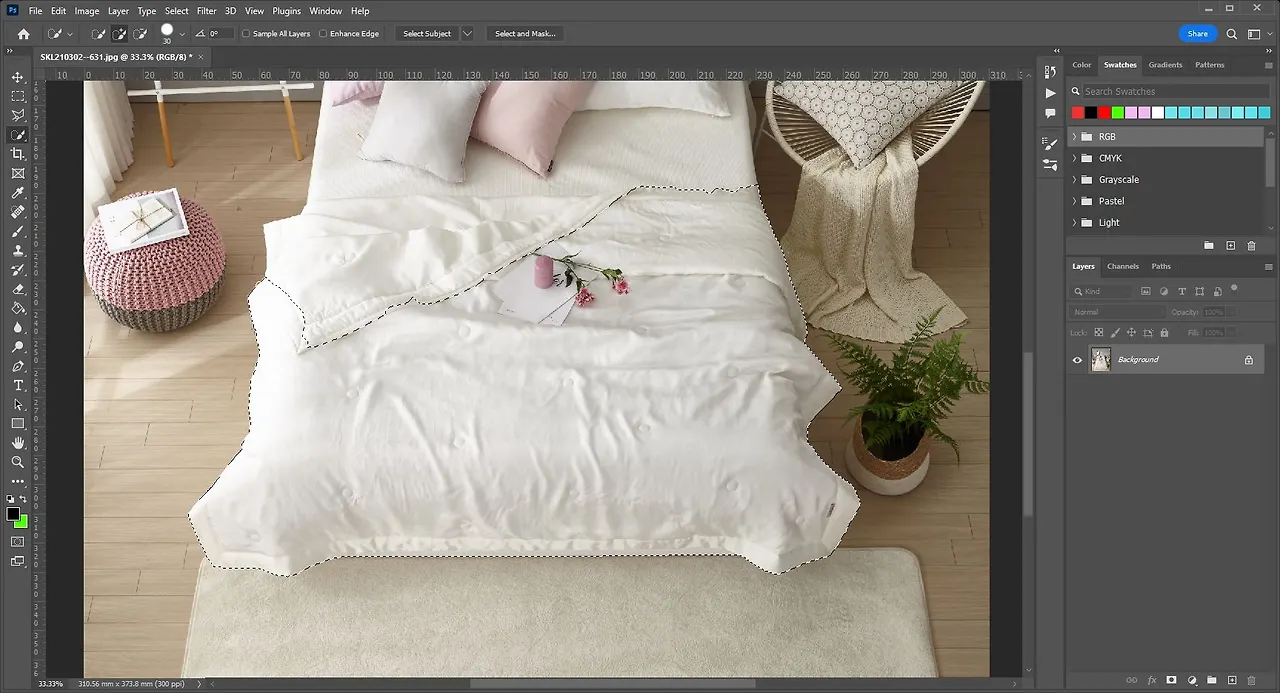
Task: Open the tool preset picker dropdown
Action: 69,34
